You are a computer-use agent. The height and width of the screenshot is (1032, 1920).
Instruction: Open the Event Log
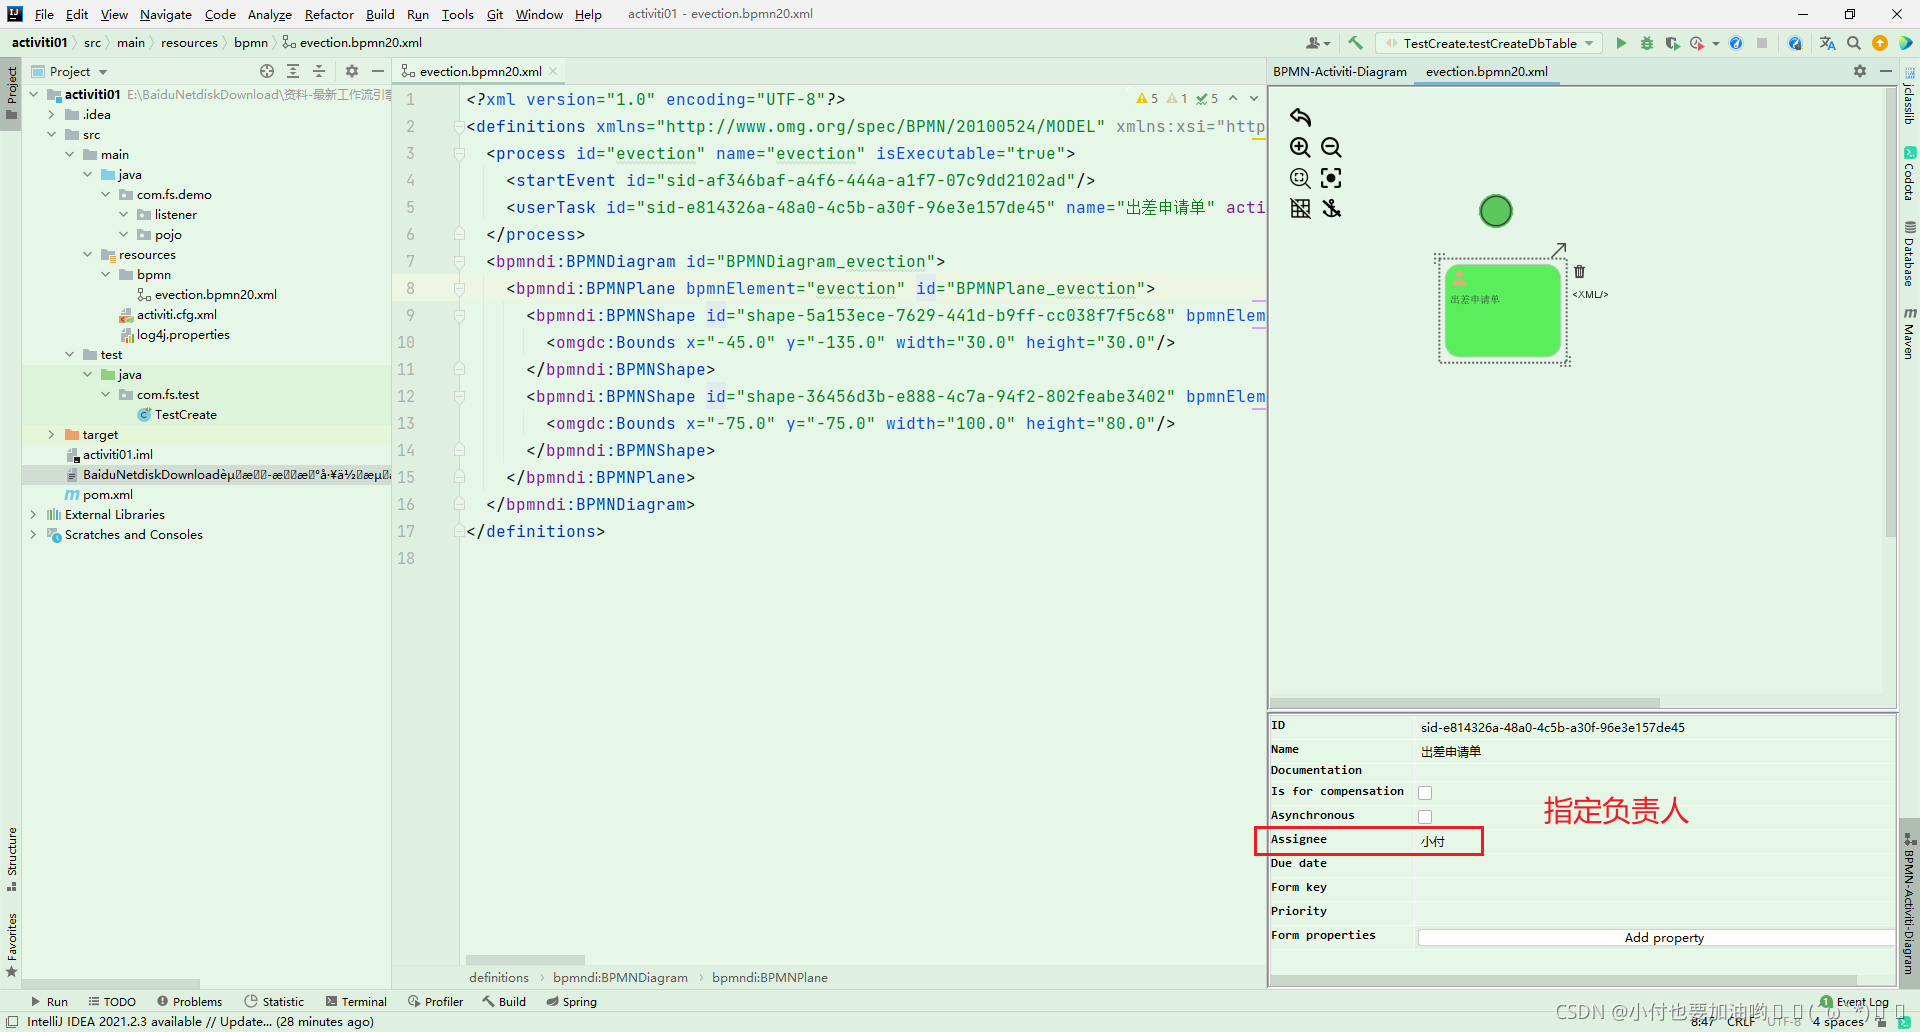coord(1854,1002)
